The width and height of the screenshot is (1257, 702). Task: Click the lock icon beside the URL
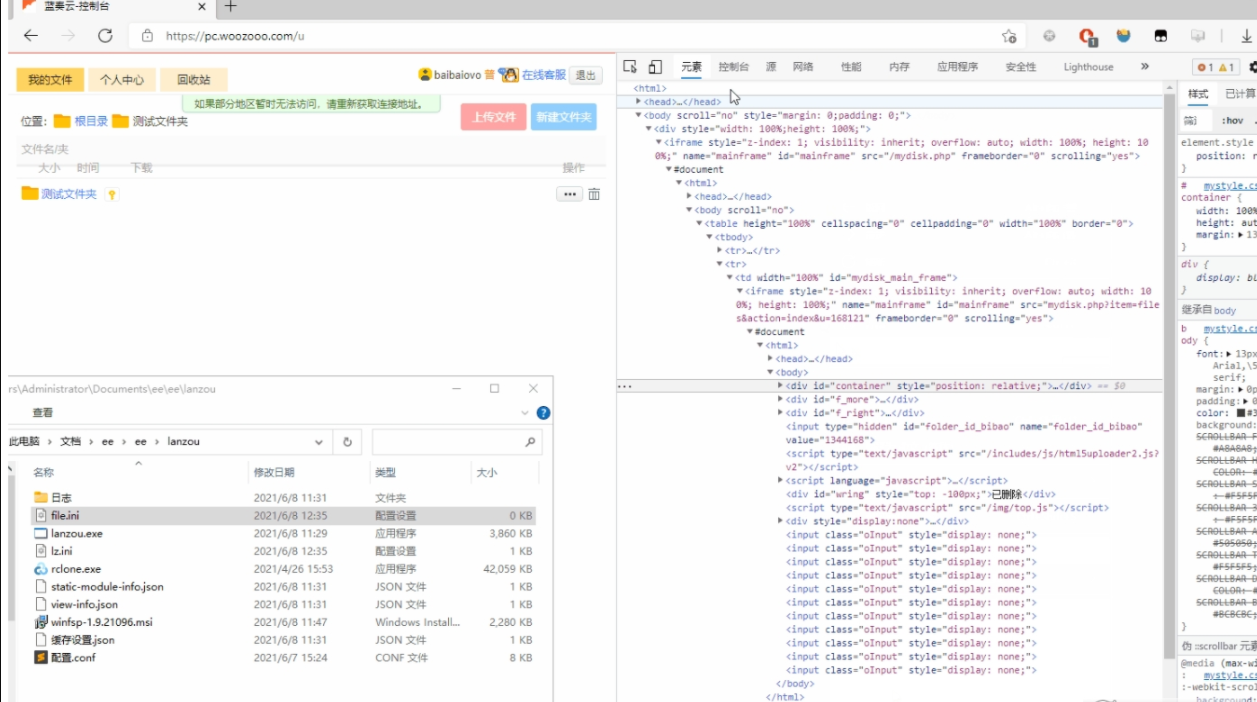(147, 36)
